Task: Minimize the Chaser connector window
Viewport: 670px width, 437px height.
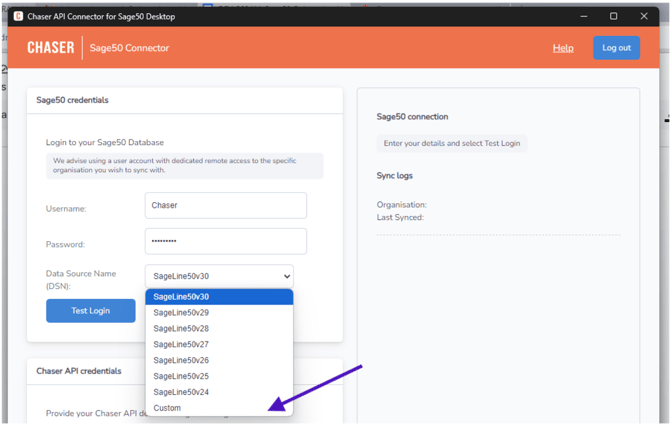Action: [583, 17]
